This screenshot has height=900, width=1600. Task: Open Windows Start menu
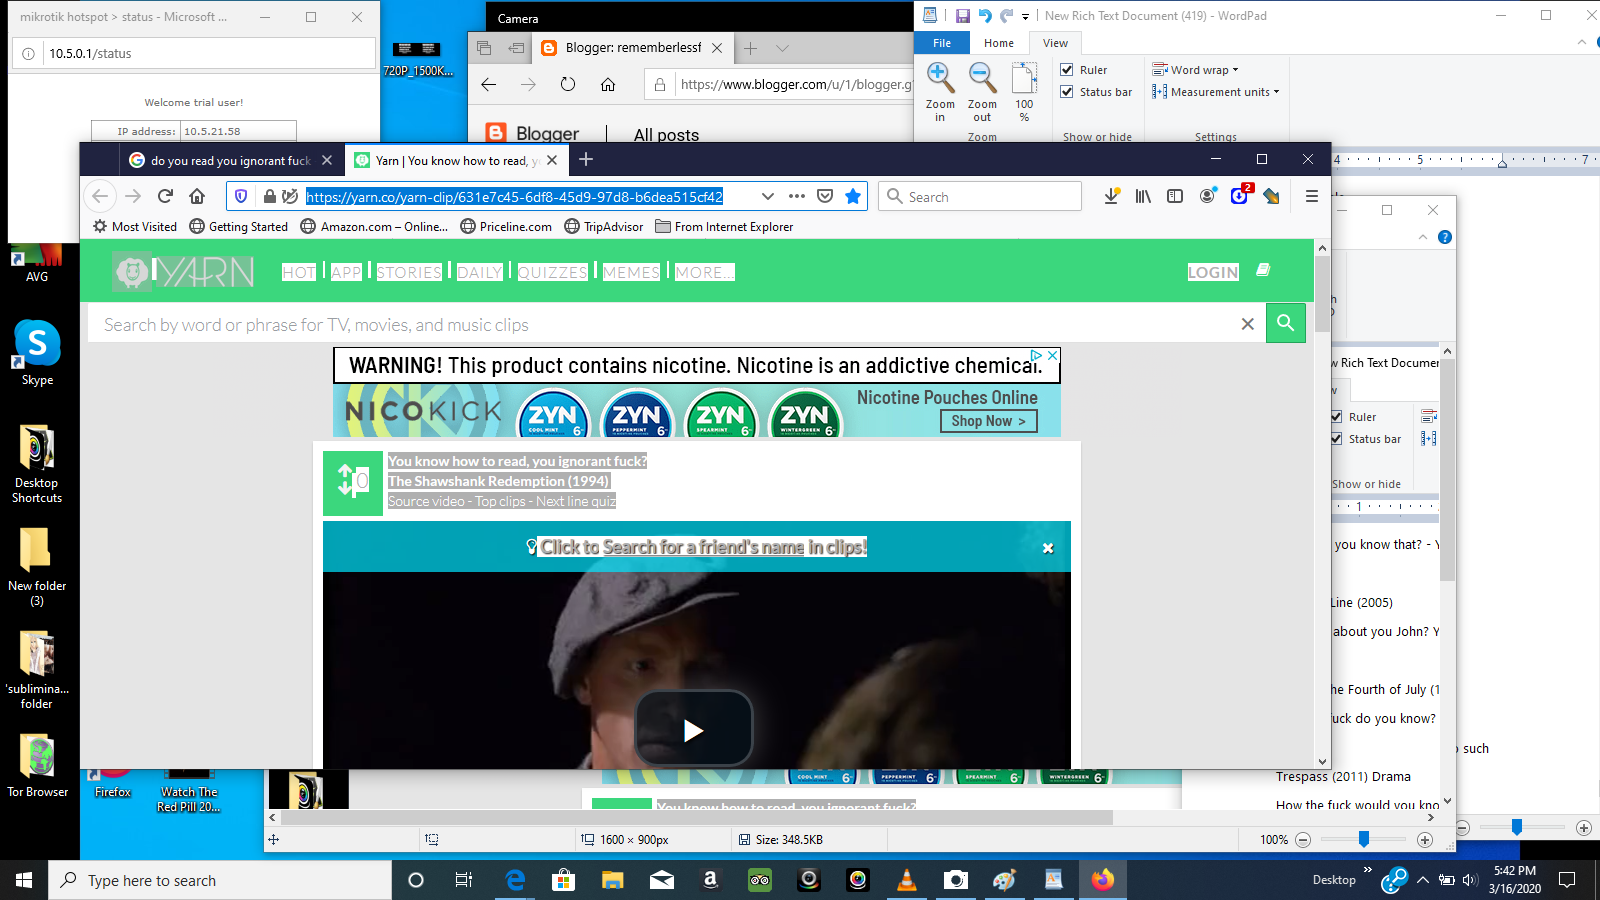24,880
